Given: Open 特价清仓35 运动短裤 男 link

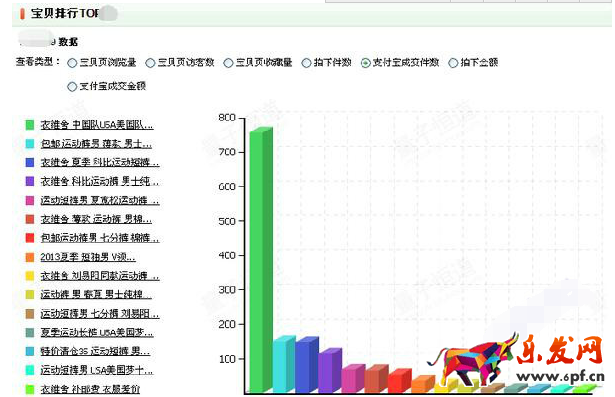Looking at the screenshot, I should (95, 351).
